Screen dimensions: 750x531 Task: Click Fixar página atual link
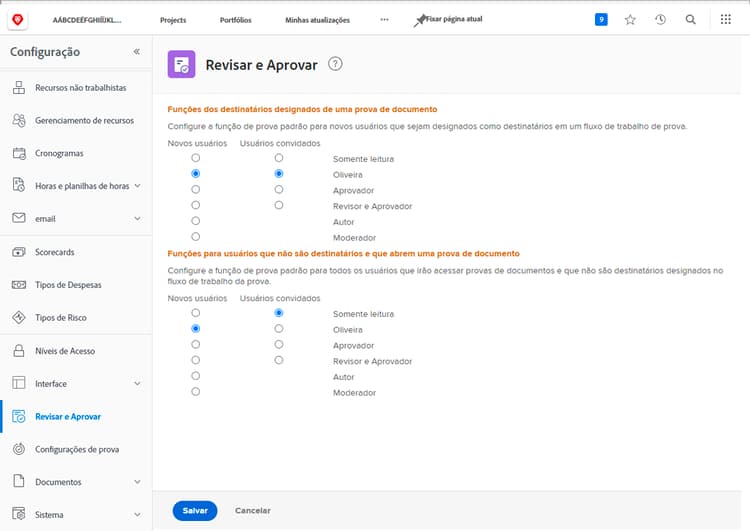click(454, 19)
